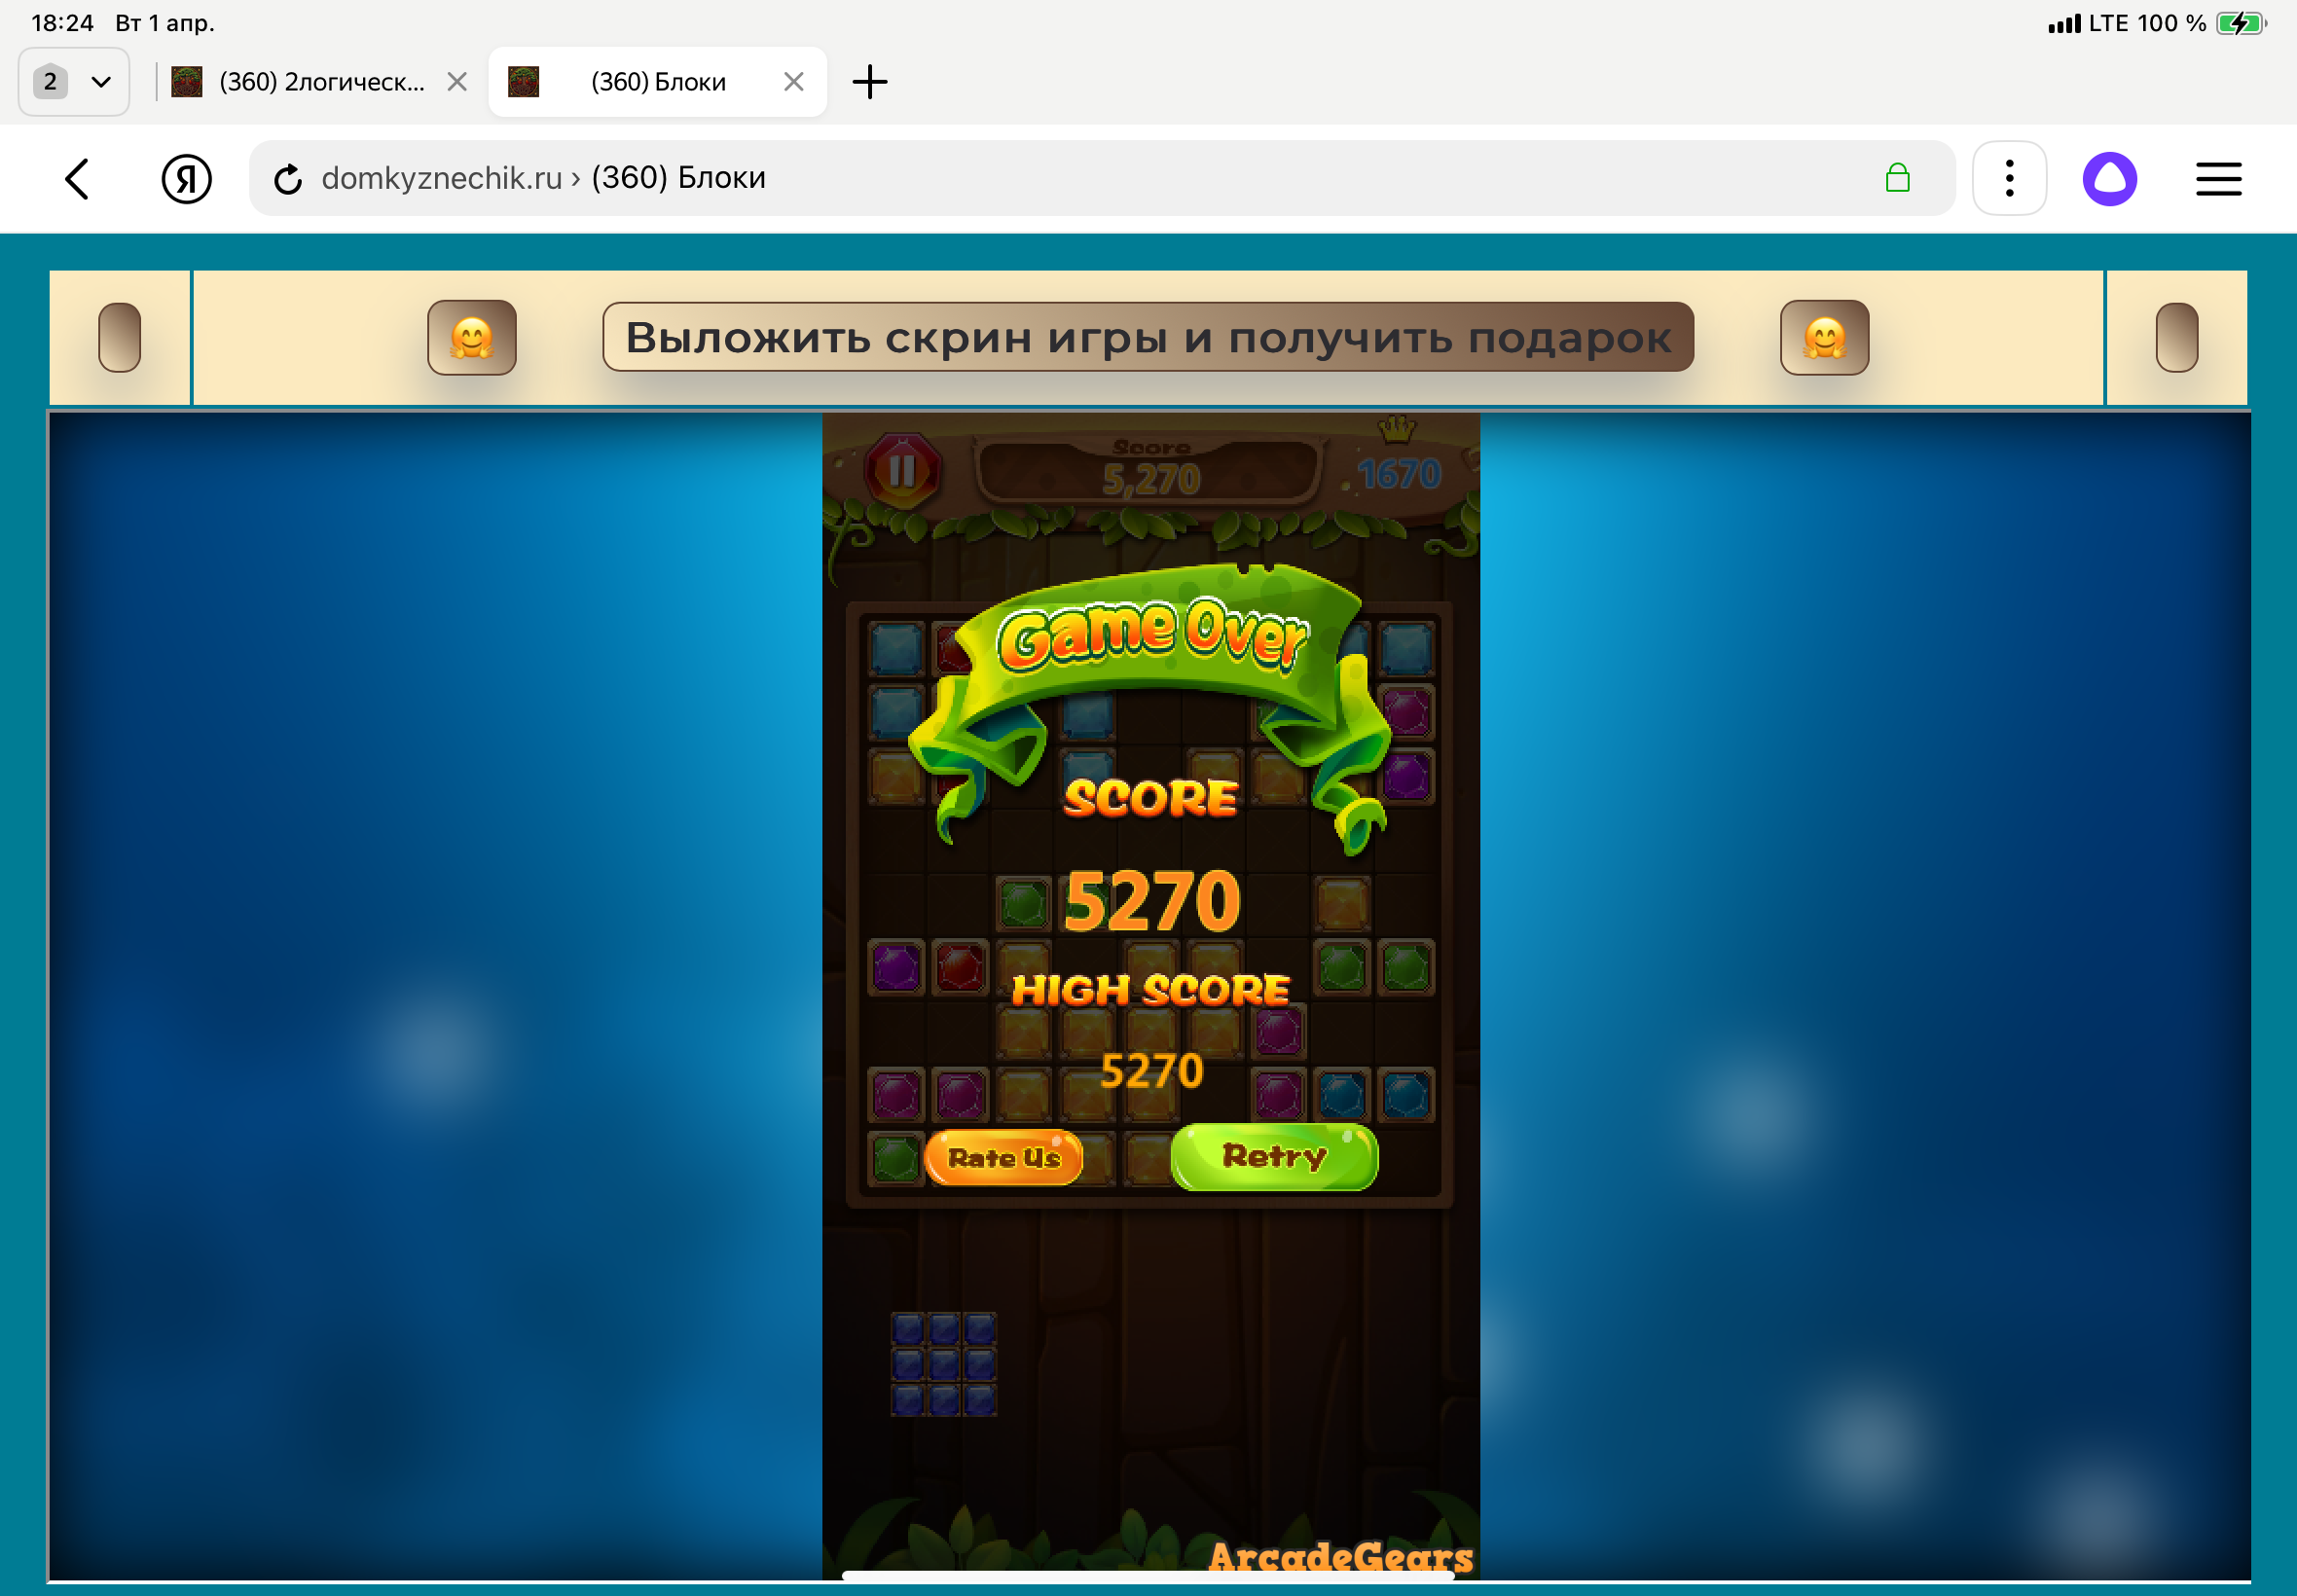Switch to the (360) 2логическ... tab
The width and height of the screenshot is (2297, 1596).
tap(320, 82)
